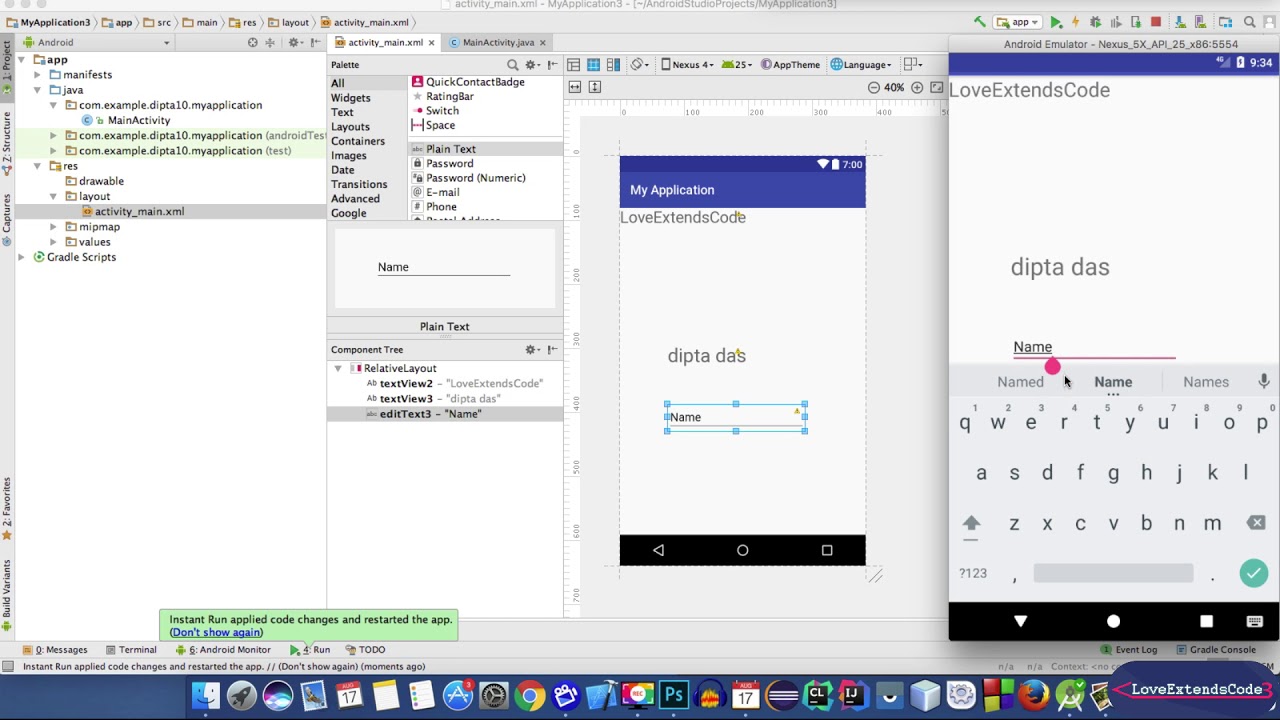Expand the mipmap folder

[x=53, y=227]
